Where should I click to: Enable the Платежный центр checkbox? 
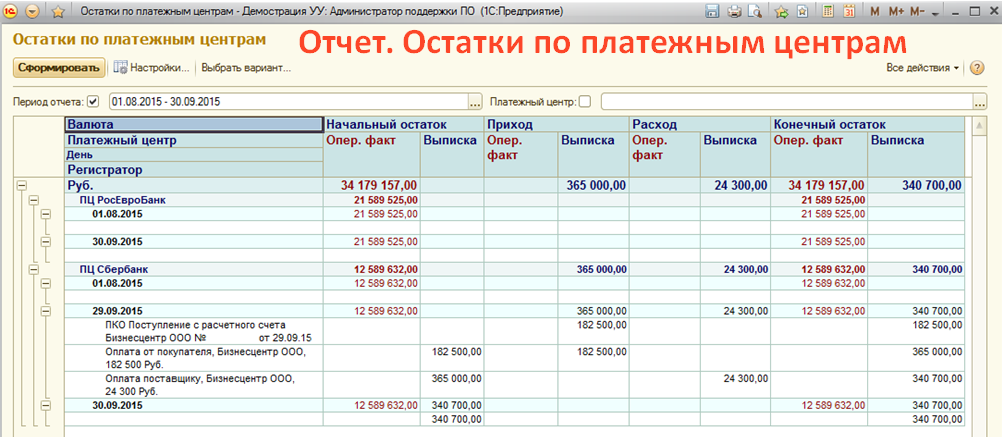tap(585, 101)
